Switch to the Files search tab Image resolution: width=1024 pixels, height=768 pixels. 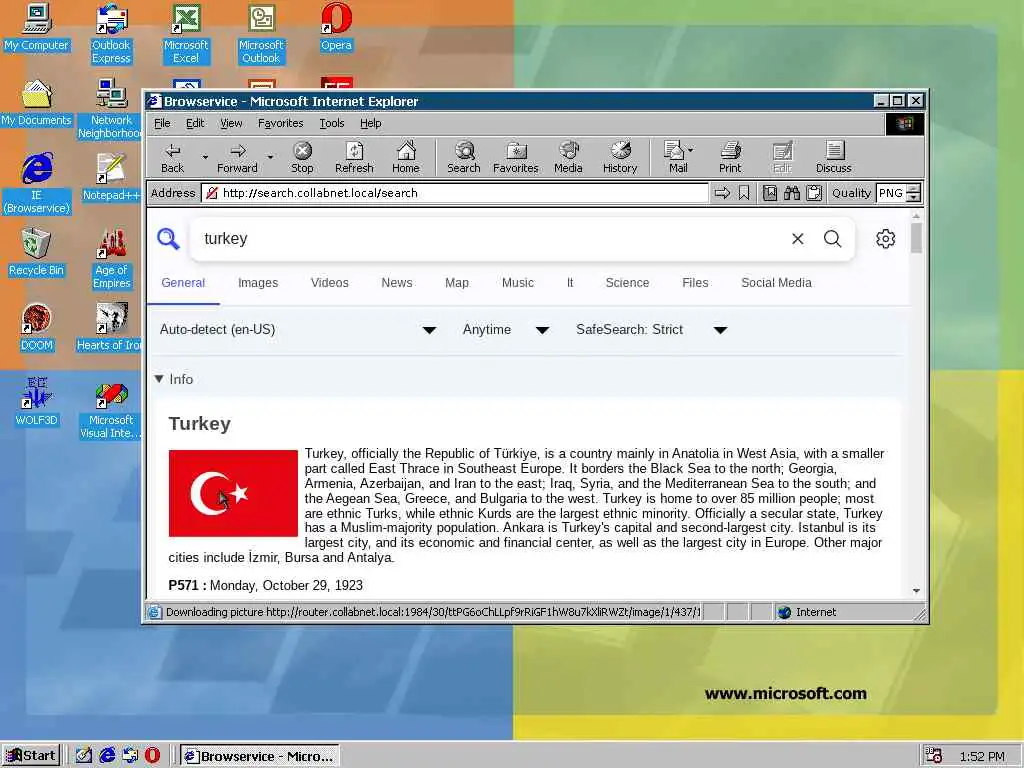coord(695,283)
